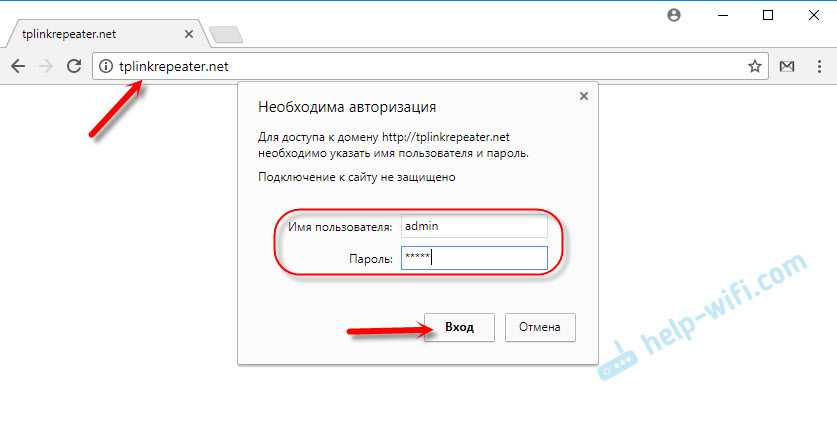Screen dimensions: 837x422
Task: Click the 'Пароль:' label
Action: click(371, 259)
